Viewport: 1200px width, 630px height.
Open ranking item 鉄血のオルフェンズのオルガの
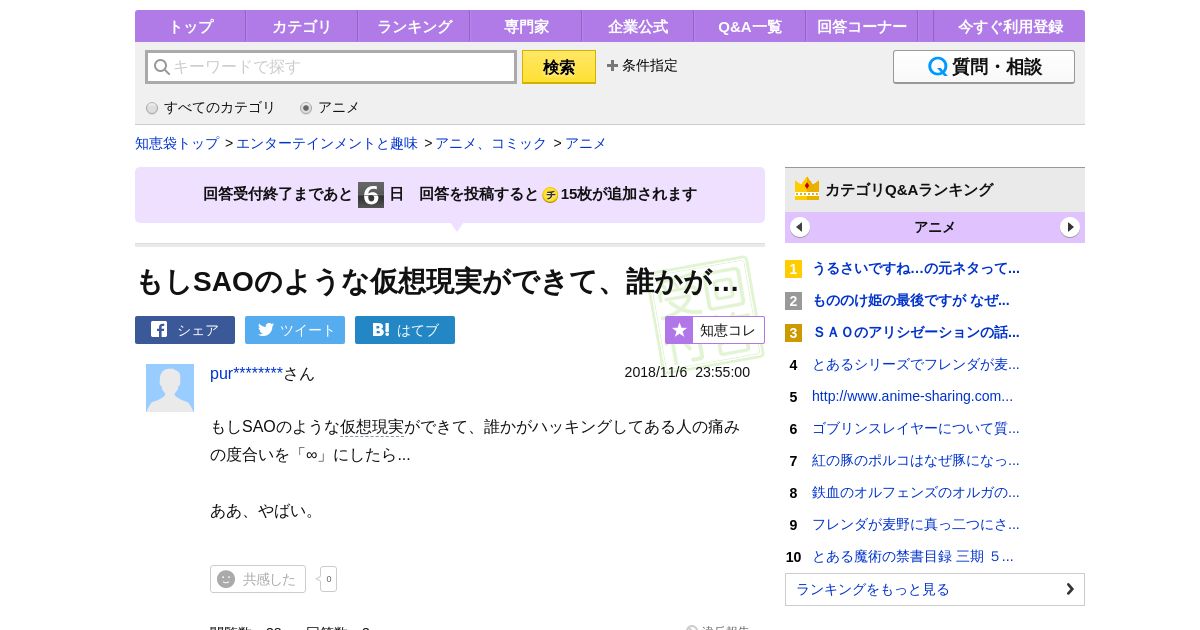(x=916, y=492)
